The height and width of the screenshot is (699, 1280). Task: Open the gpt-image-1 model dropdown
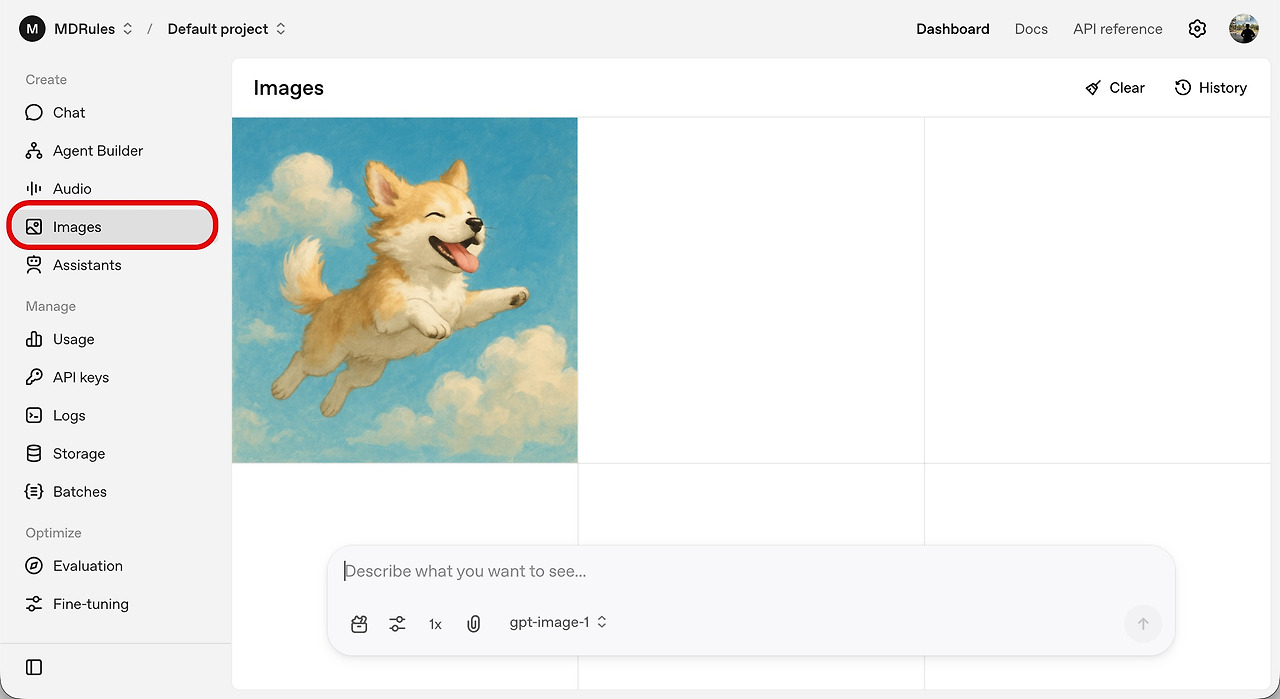pos(558,622)
